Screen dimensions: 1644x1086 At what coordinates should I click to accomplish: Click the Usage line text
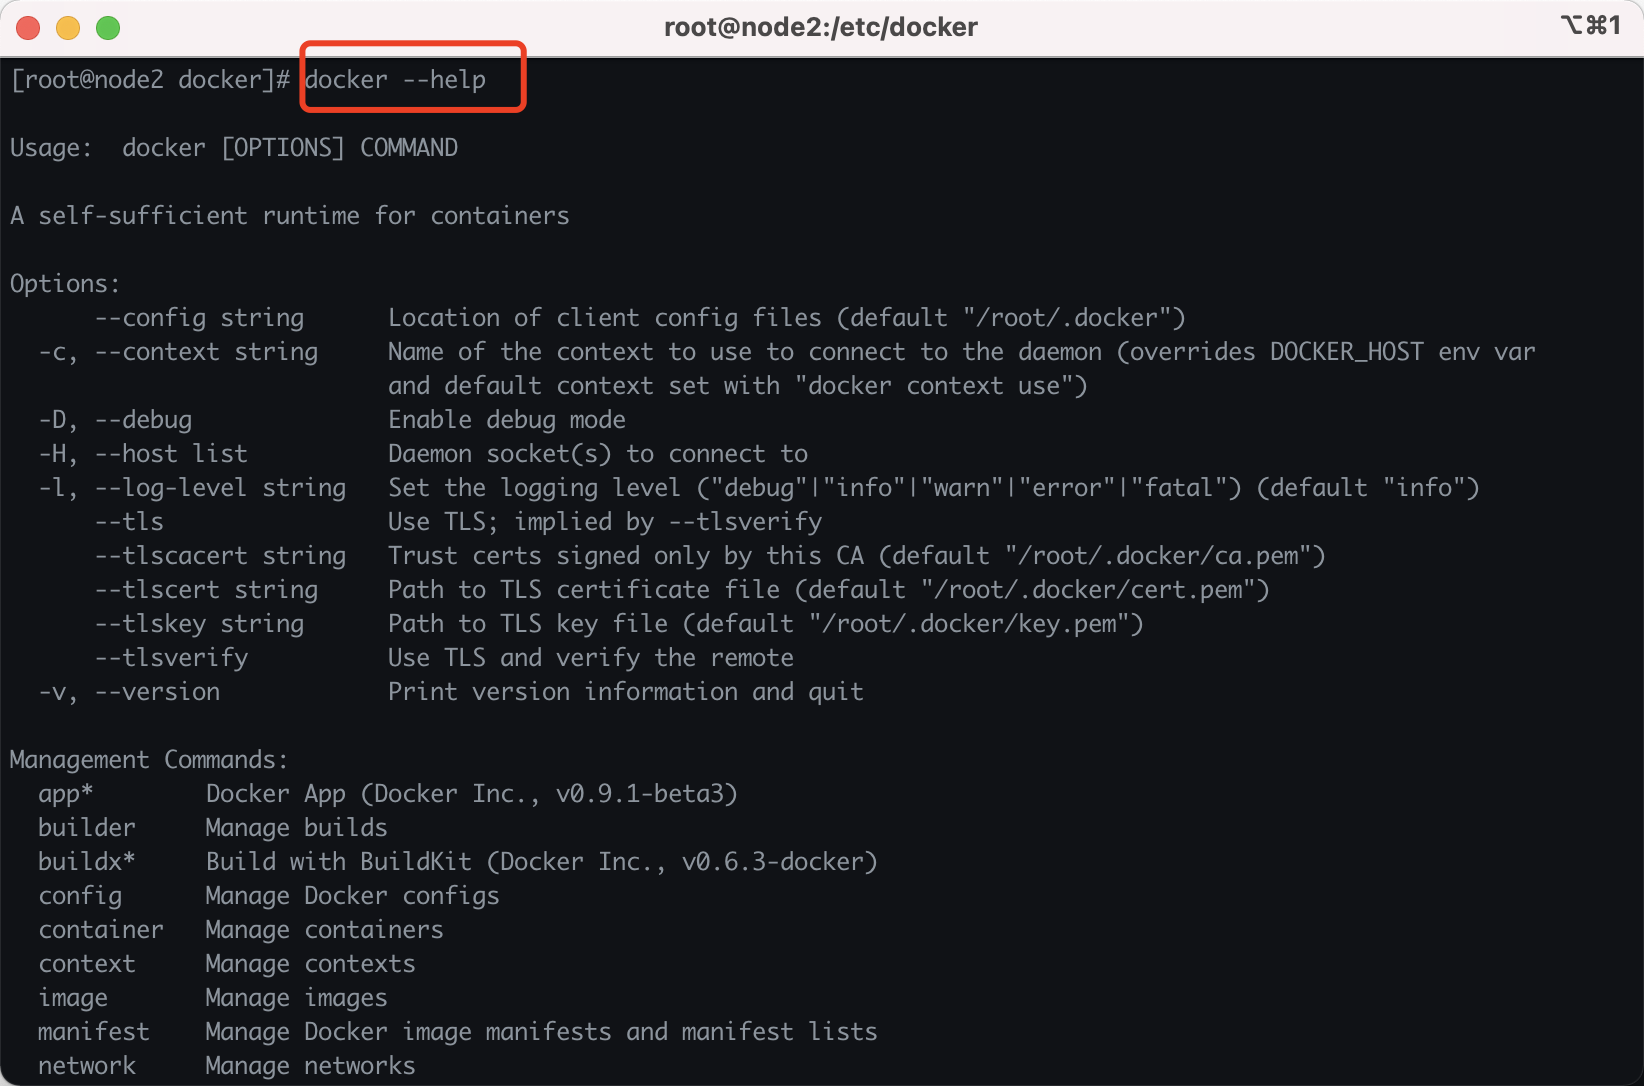(x=234, y=148)
